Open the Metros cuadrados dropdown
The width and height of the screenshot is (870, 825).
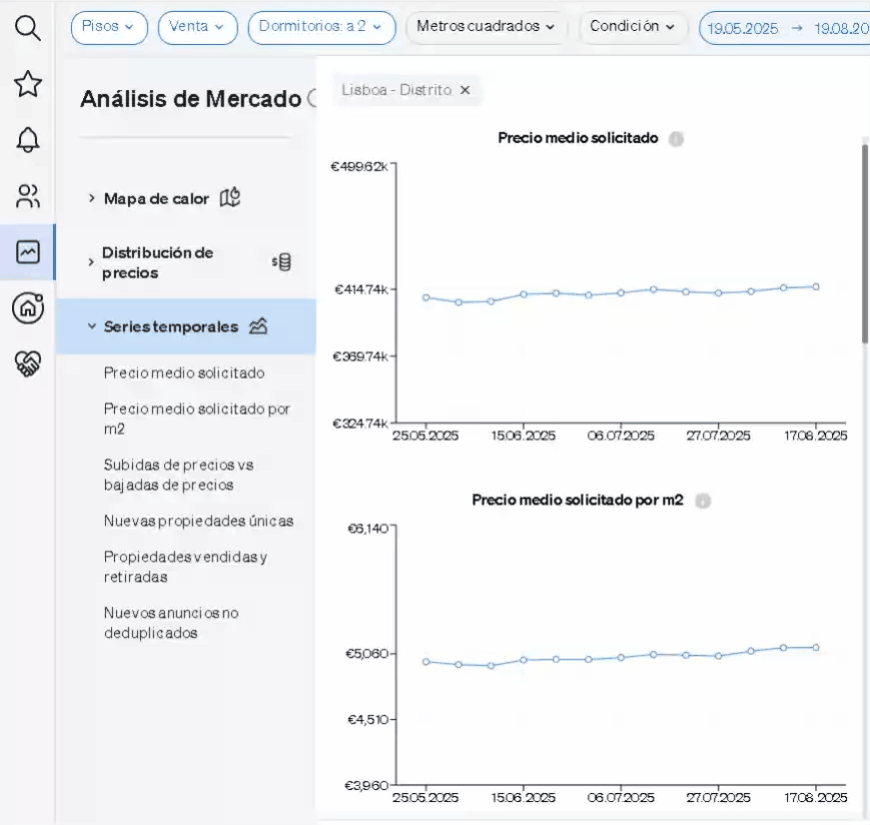click(x=486, y=28)
